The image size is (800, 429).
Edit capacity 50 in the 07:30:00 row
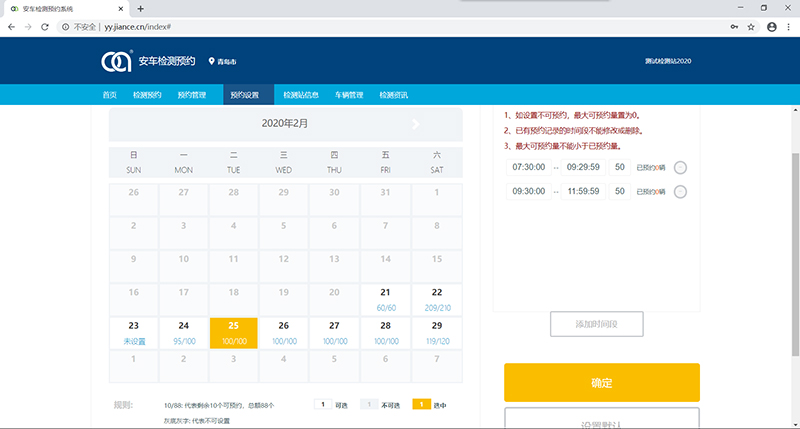point(620,167)
